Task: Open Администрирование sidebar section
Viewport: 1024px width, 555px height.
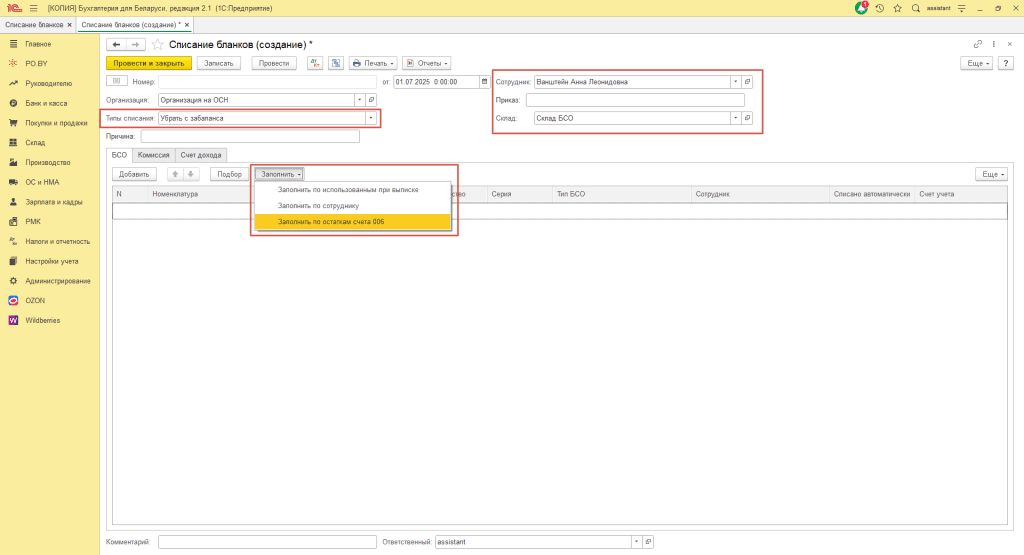Action: click(x=57, y=281)
